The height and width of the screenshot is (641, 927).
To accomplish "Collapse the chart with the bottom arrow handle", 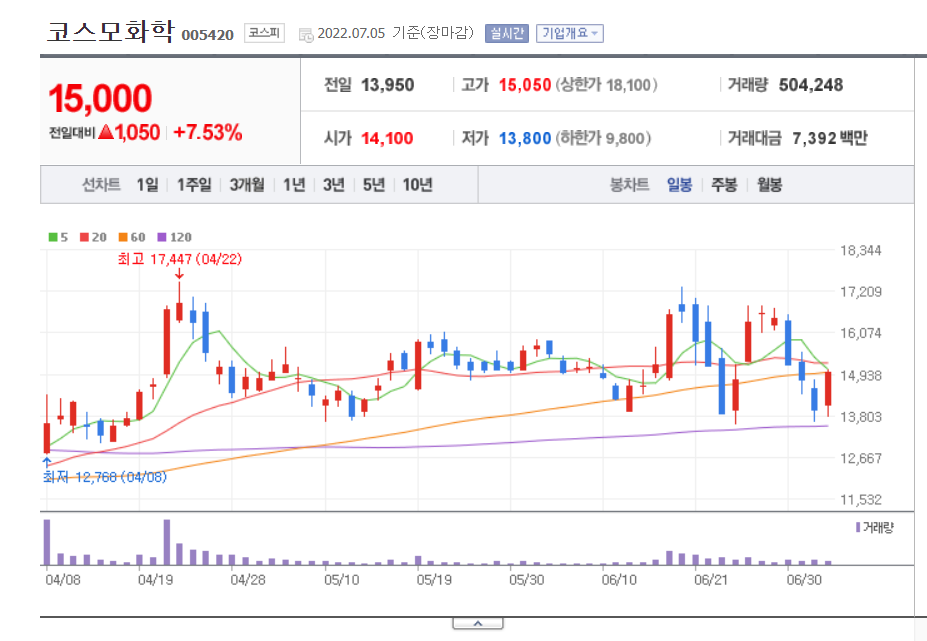I will (x=478, y=623).
